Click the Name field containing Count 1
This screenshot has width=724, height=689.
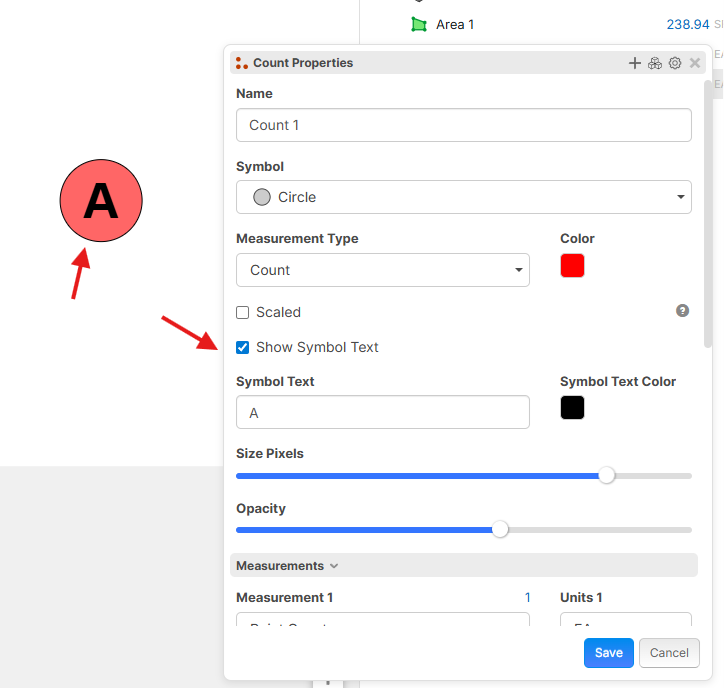464,125
